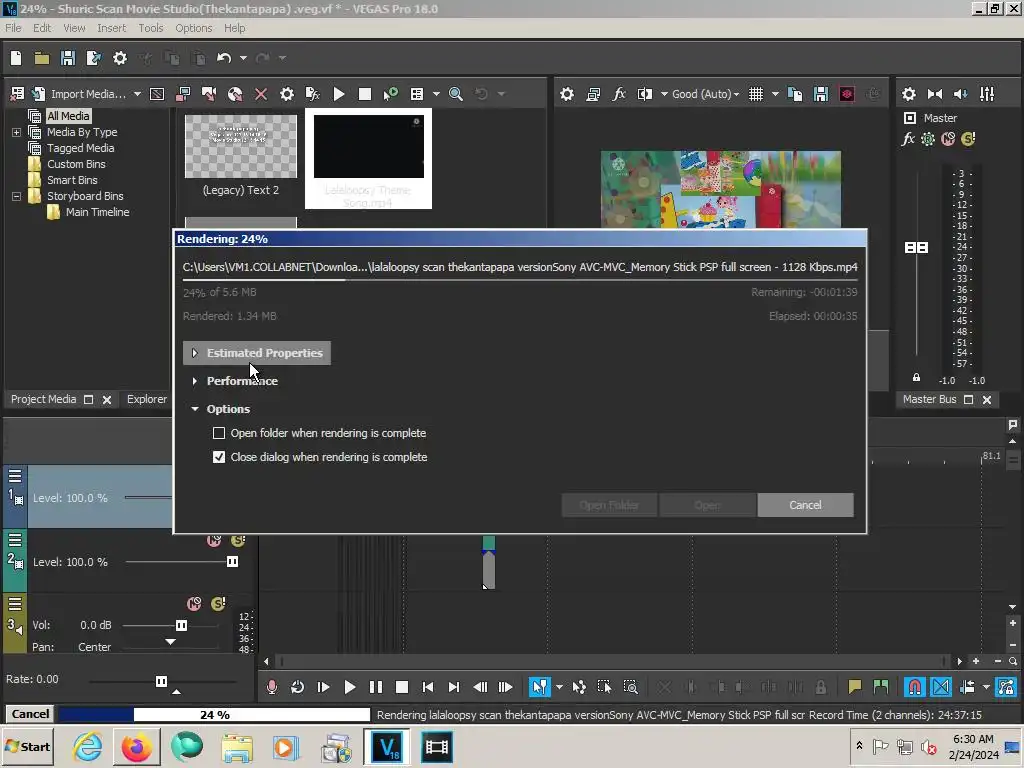Undo the last action with undo arrow

(x=224, y=58)
